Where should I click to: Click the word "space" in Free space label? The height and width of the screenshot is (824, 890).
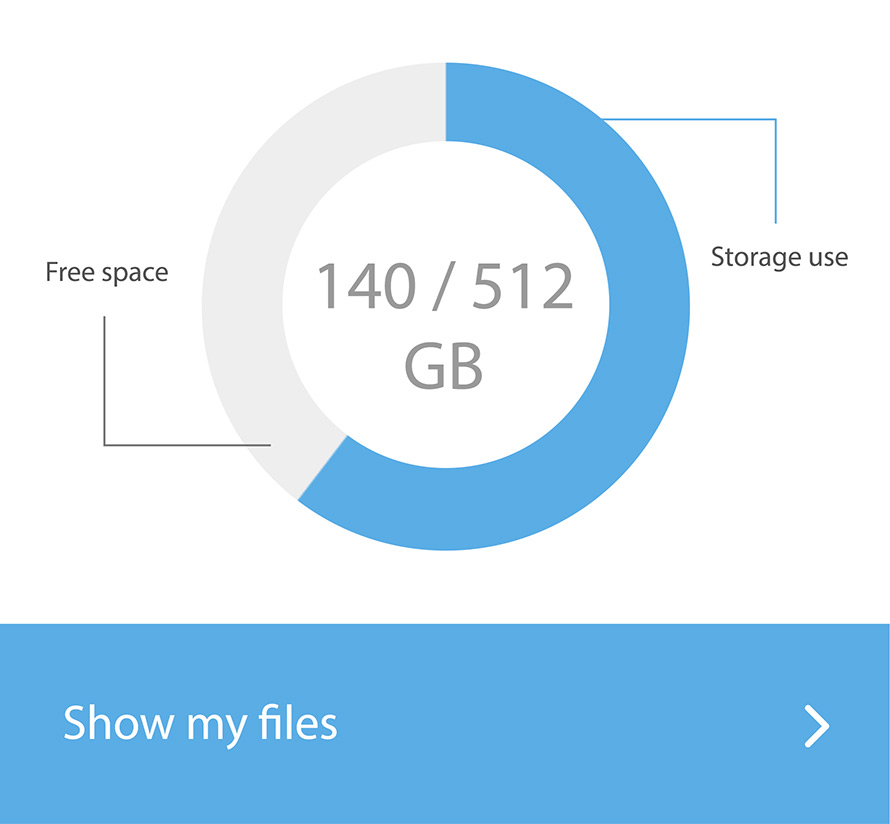pyautogui.click(x=136, y=273)
